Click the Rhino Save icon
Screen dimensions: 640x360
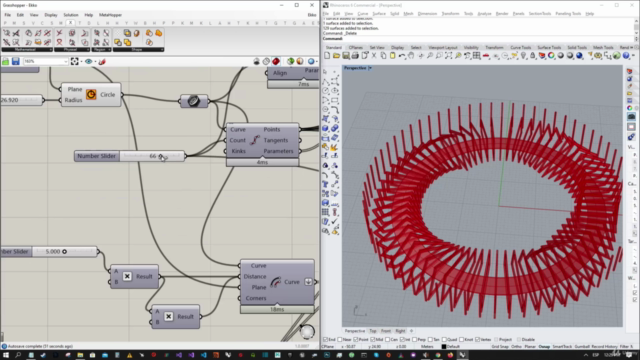(346, 56)
